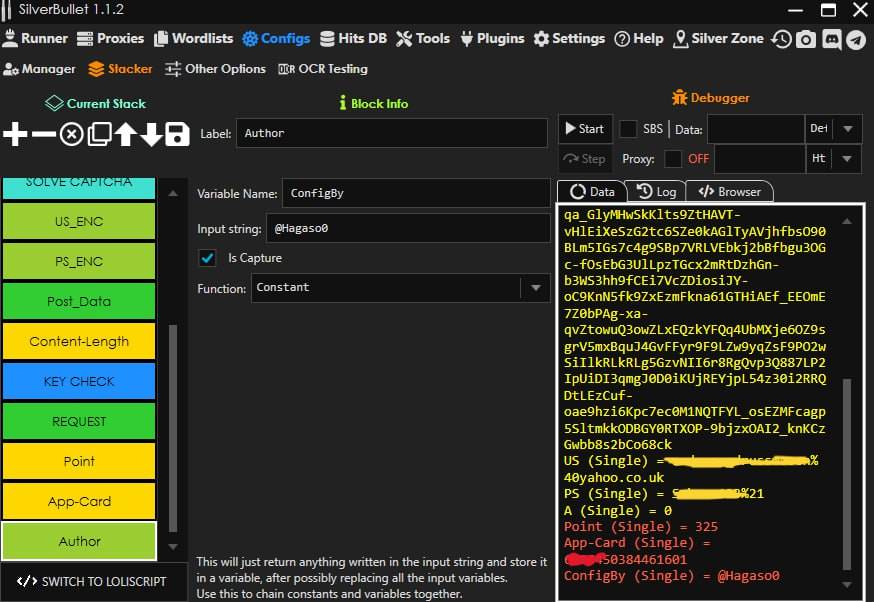Uncheck the Is Capture checkbox
Image resolution: width=874 pixels, height=602 pixels.
208,258
